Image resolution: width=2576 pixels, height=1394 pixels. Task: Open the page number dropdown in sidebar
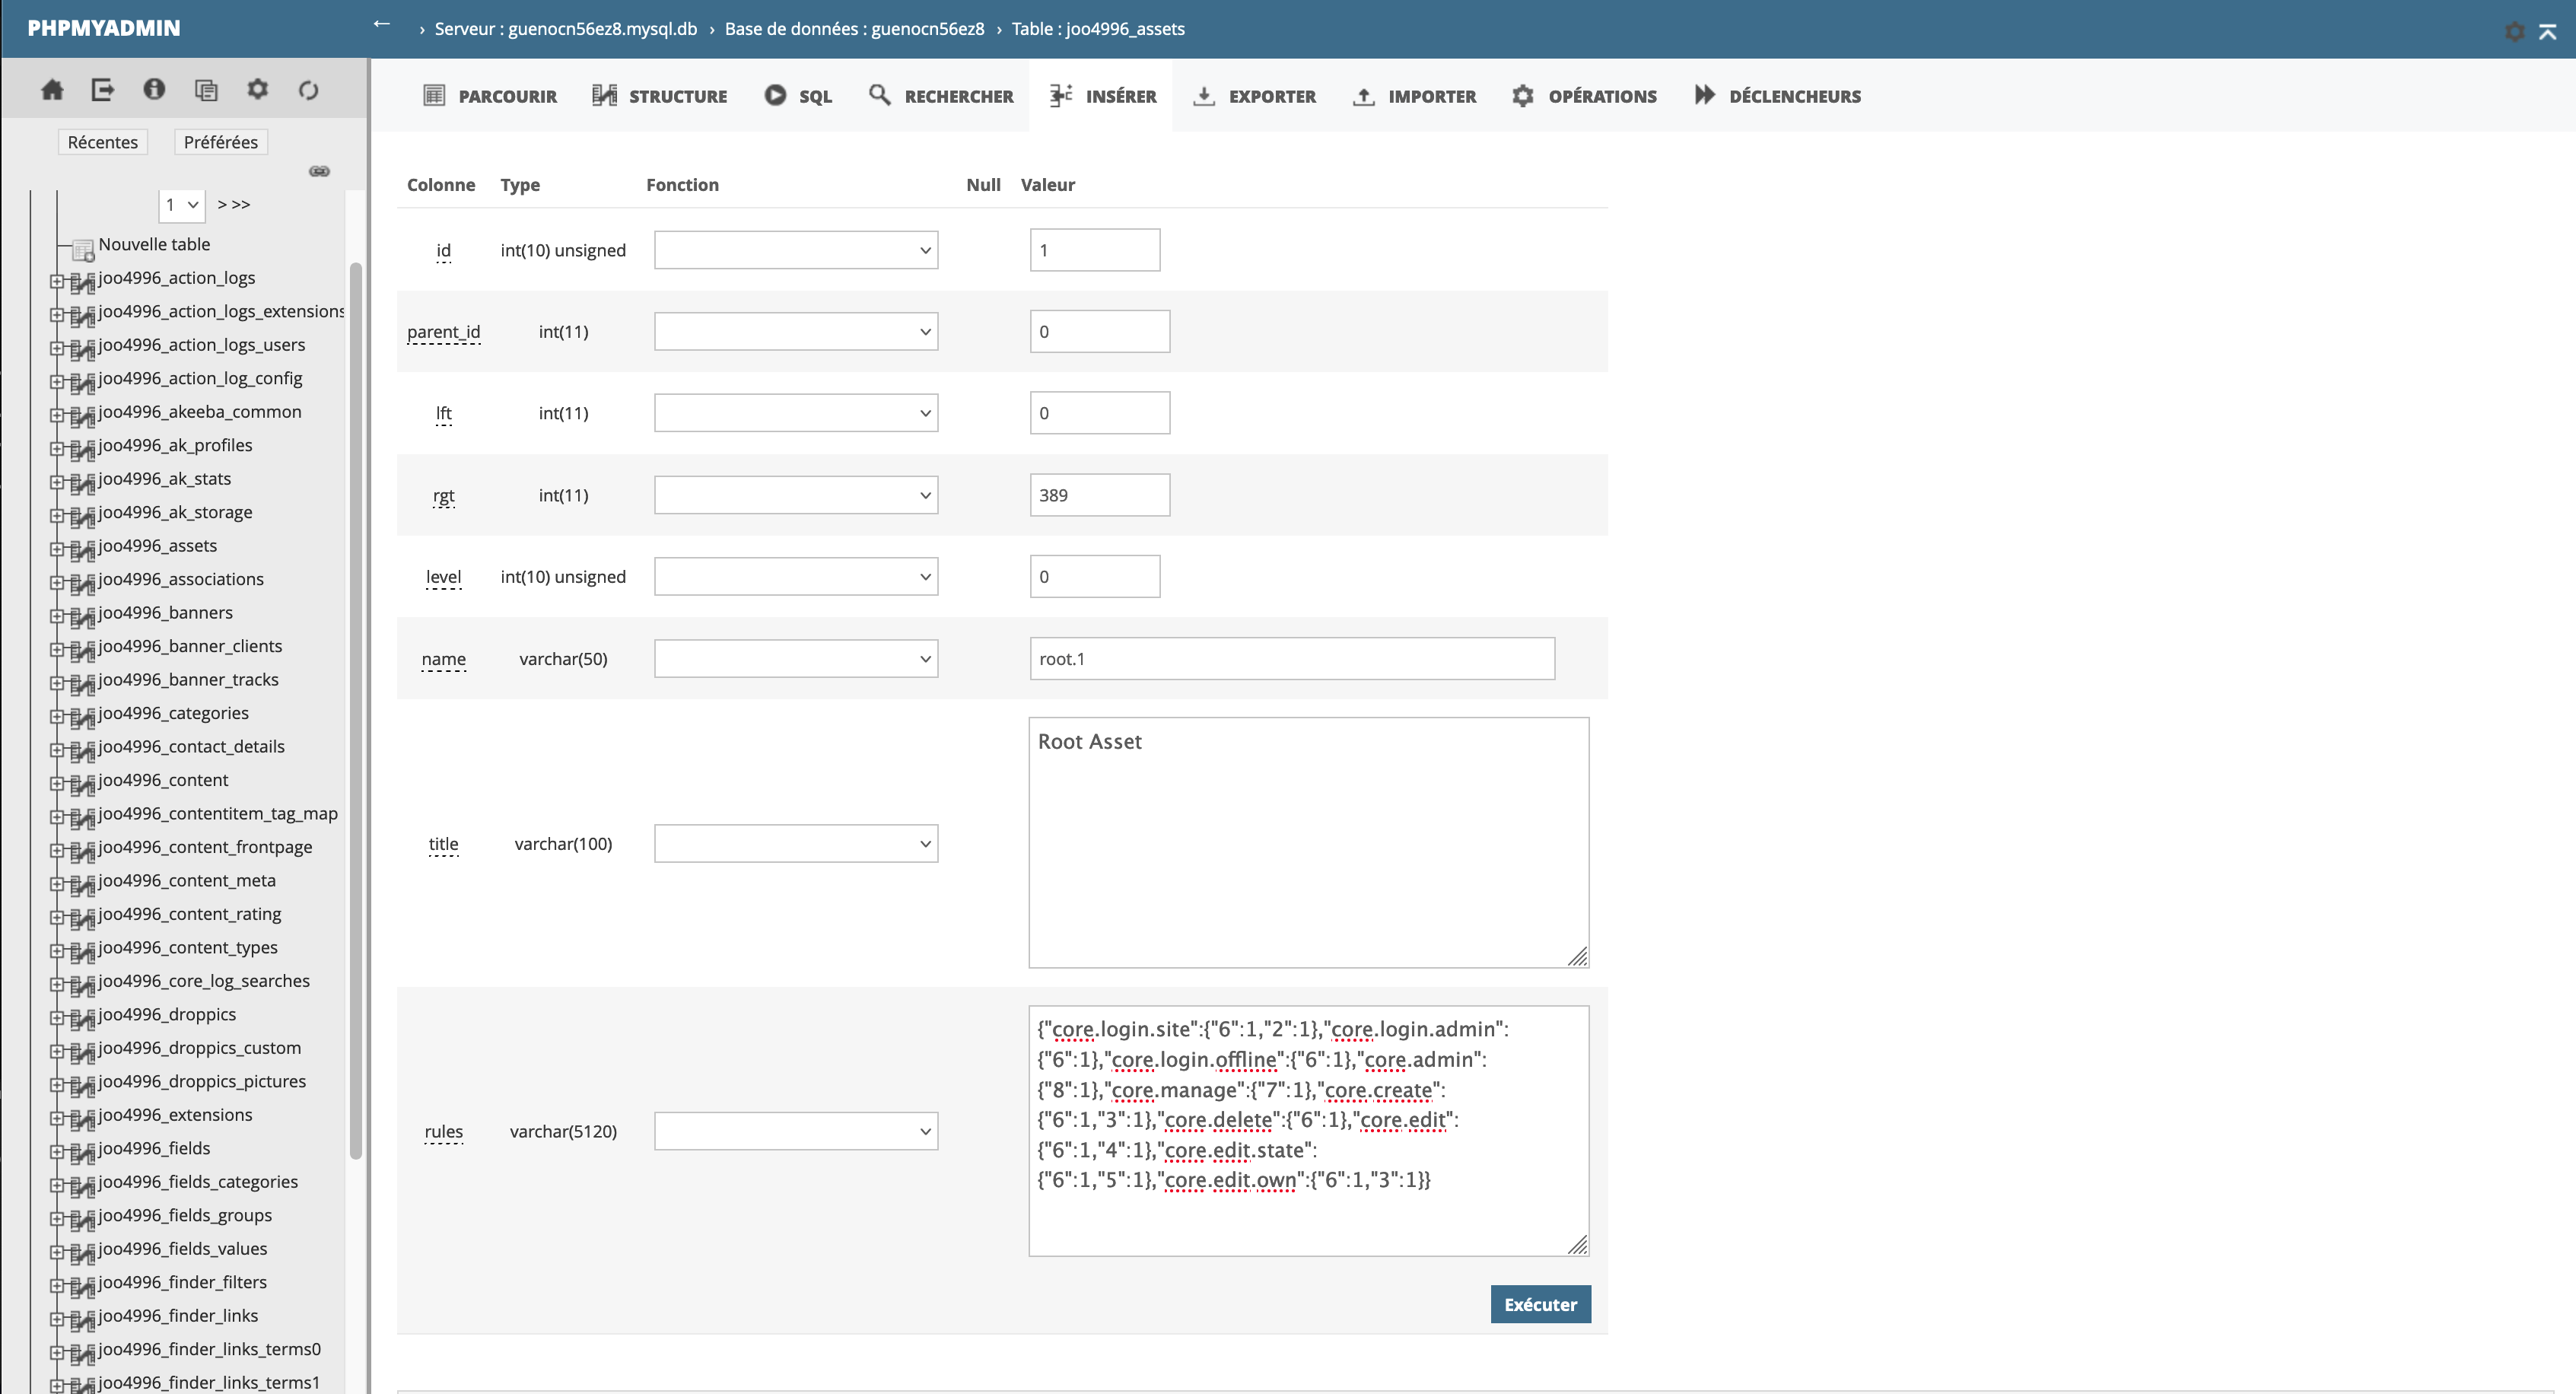pos(181,205)
